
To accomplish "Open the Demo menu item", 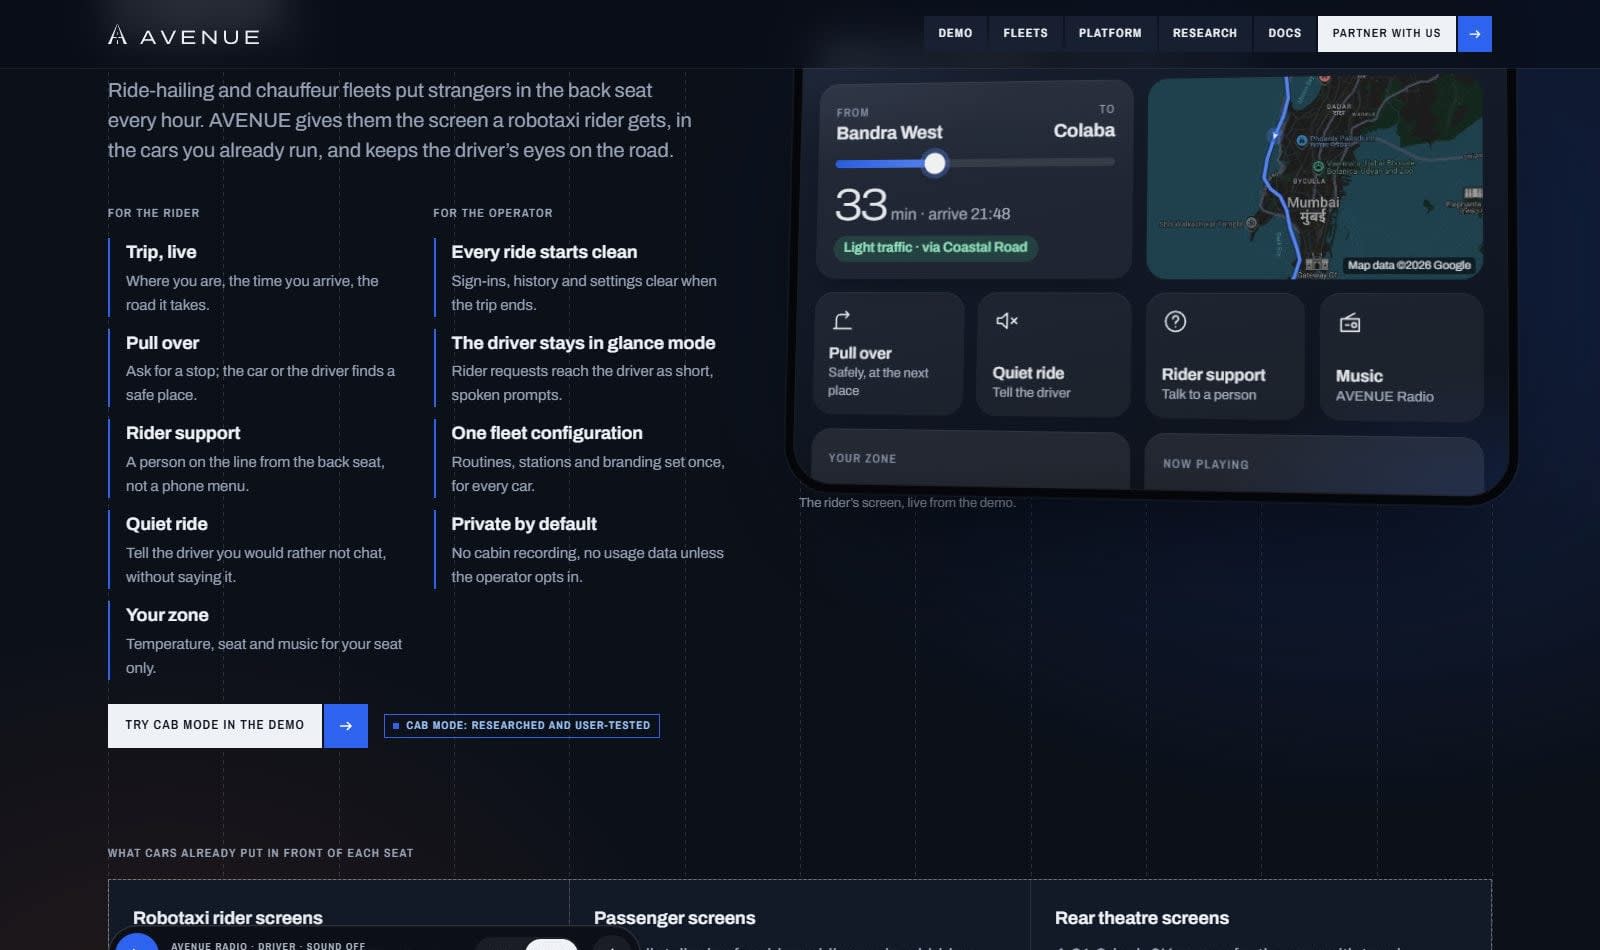I will pyautogui.click(x=955, y=33).
